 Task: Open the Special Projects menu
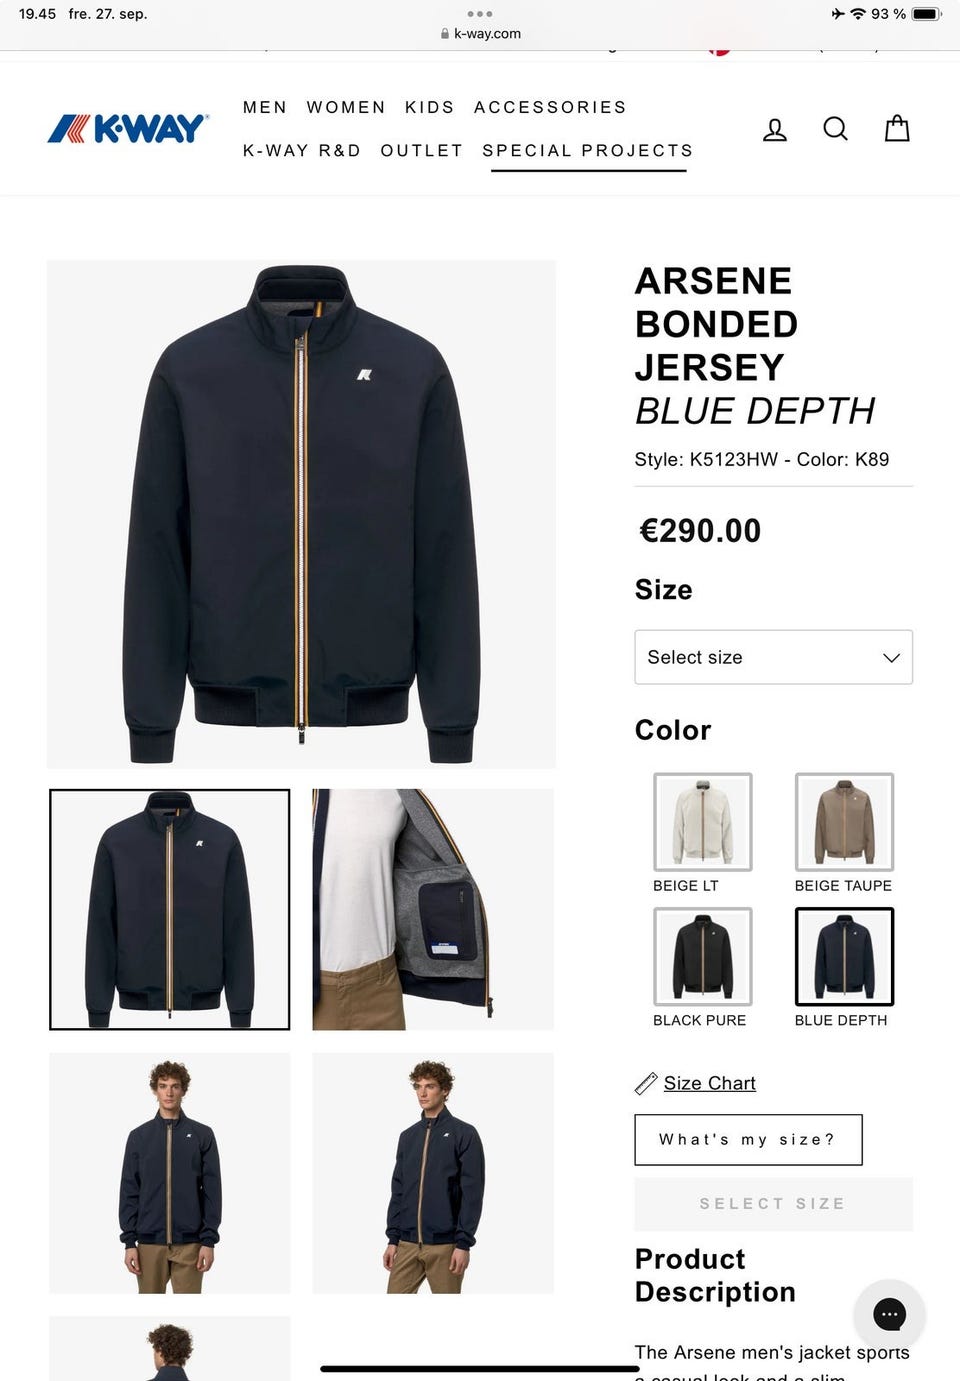588,150
